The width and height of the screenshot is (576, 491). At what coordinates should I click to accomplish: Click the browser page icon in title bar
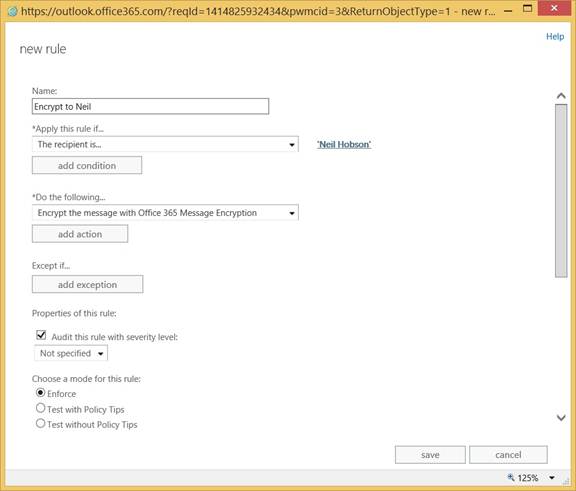point(12,11)
